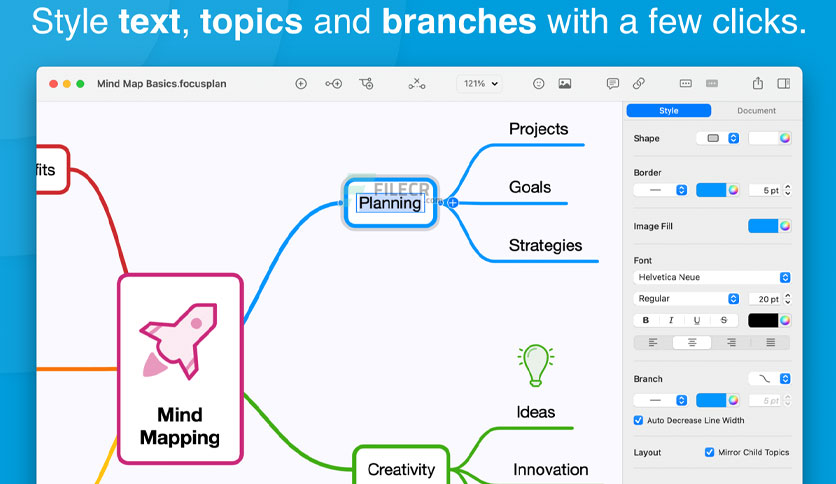Open the 121% zoom dropdown
The height and width of the screenshot is (484, 836).
(x=479, y=84)
